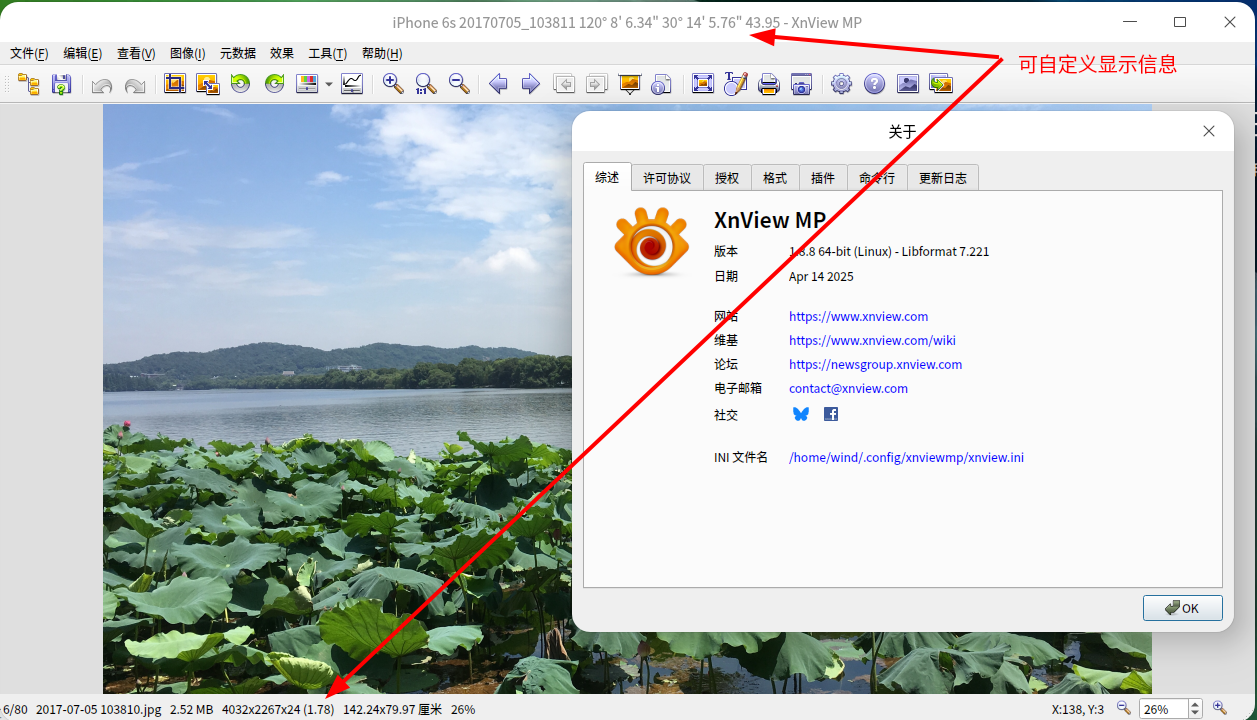
Task: Toggle fullscreen view icon
Action: click(x=703, y=84)
